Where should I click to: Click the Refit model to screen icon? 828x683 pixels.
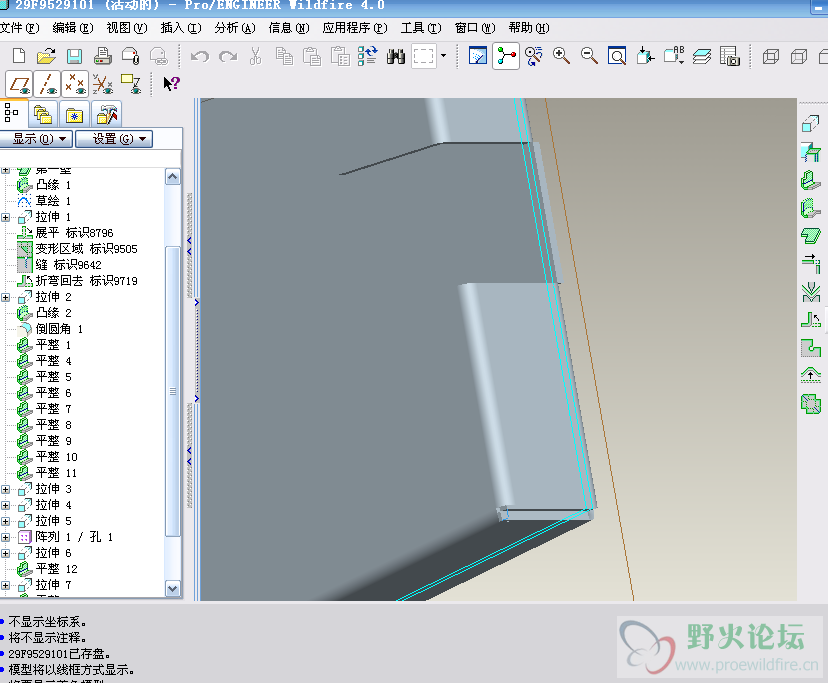(x=617, y=56)
